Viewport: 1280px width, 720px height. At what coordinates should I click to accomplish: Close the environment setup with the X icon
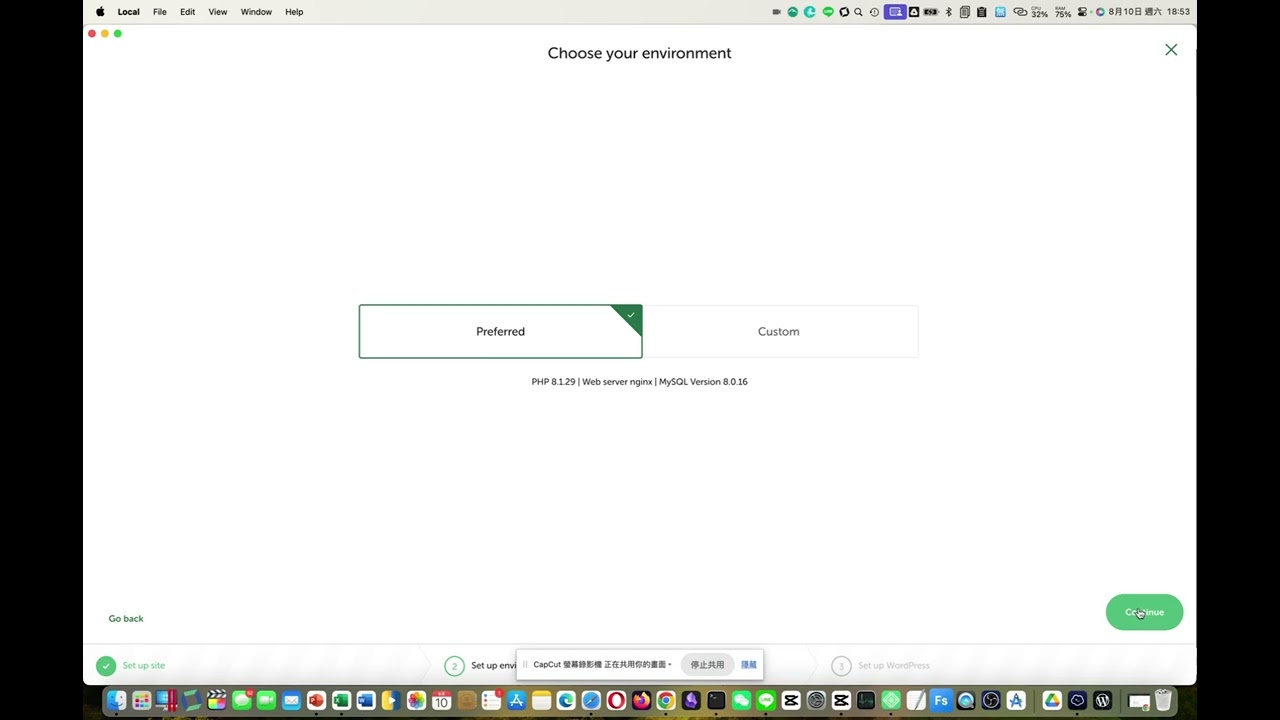pyautogui.click(x=1171, y=50)
